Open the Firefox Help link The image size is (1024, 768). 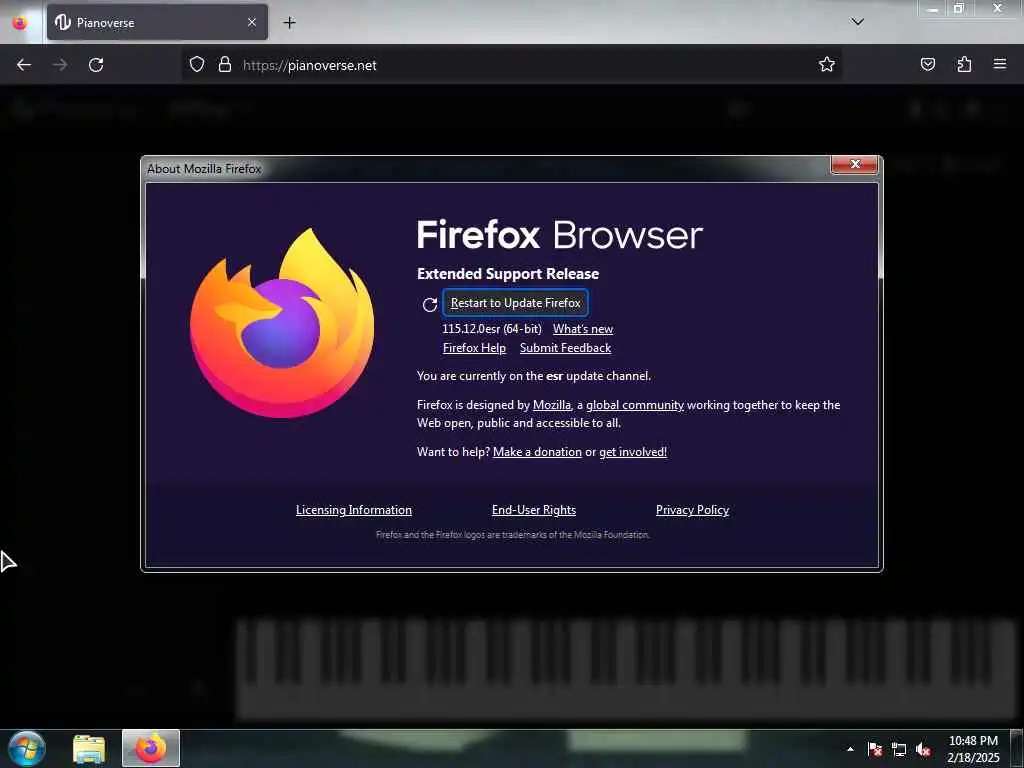pyautogui.click(x=474, y=348)
